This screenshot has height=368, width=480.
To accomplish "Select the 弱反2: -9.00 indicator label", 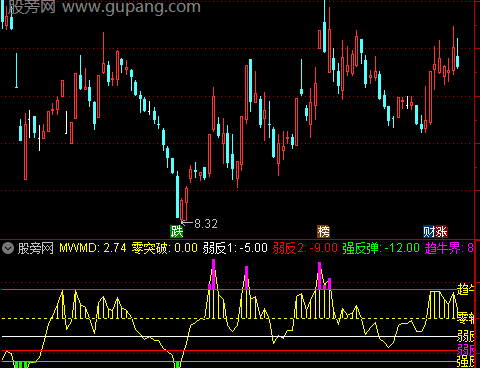I will coord(305,248).
